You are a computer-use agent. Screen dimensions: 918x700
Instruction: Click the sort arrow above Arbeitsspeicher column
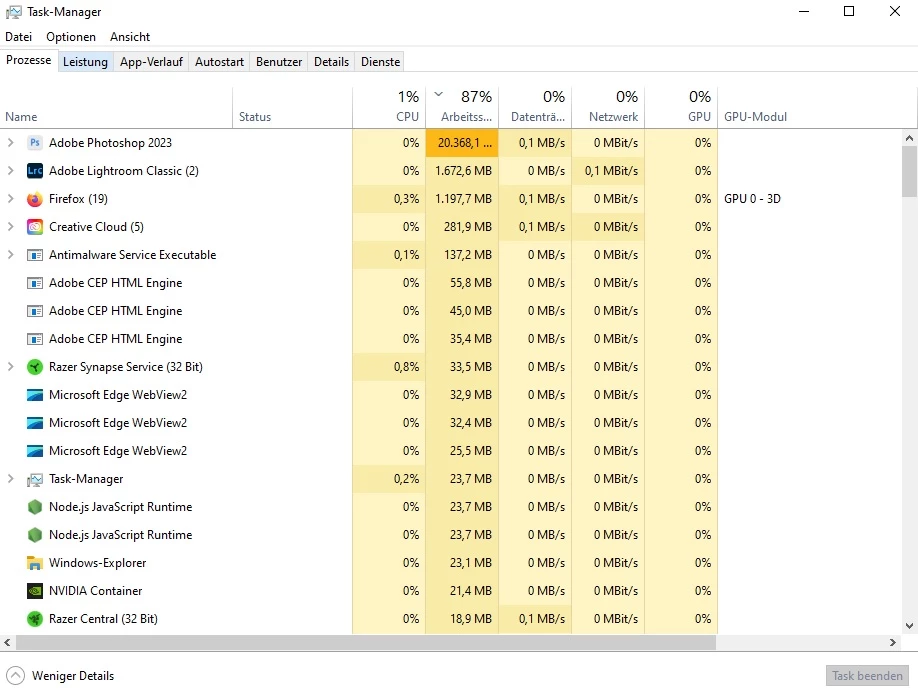[438, 94]
